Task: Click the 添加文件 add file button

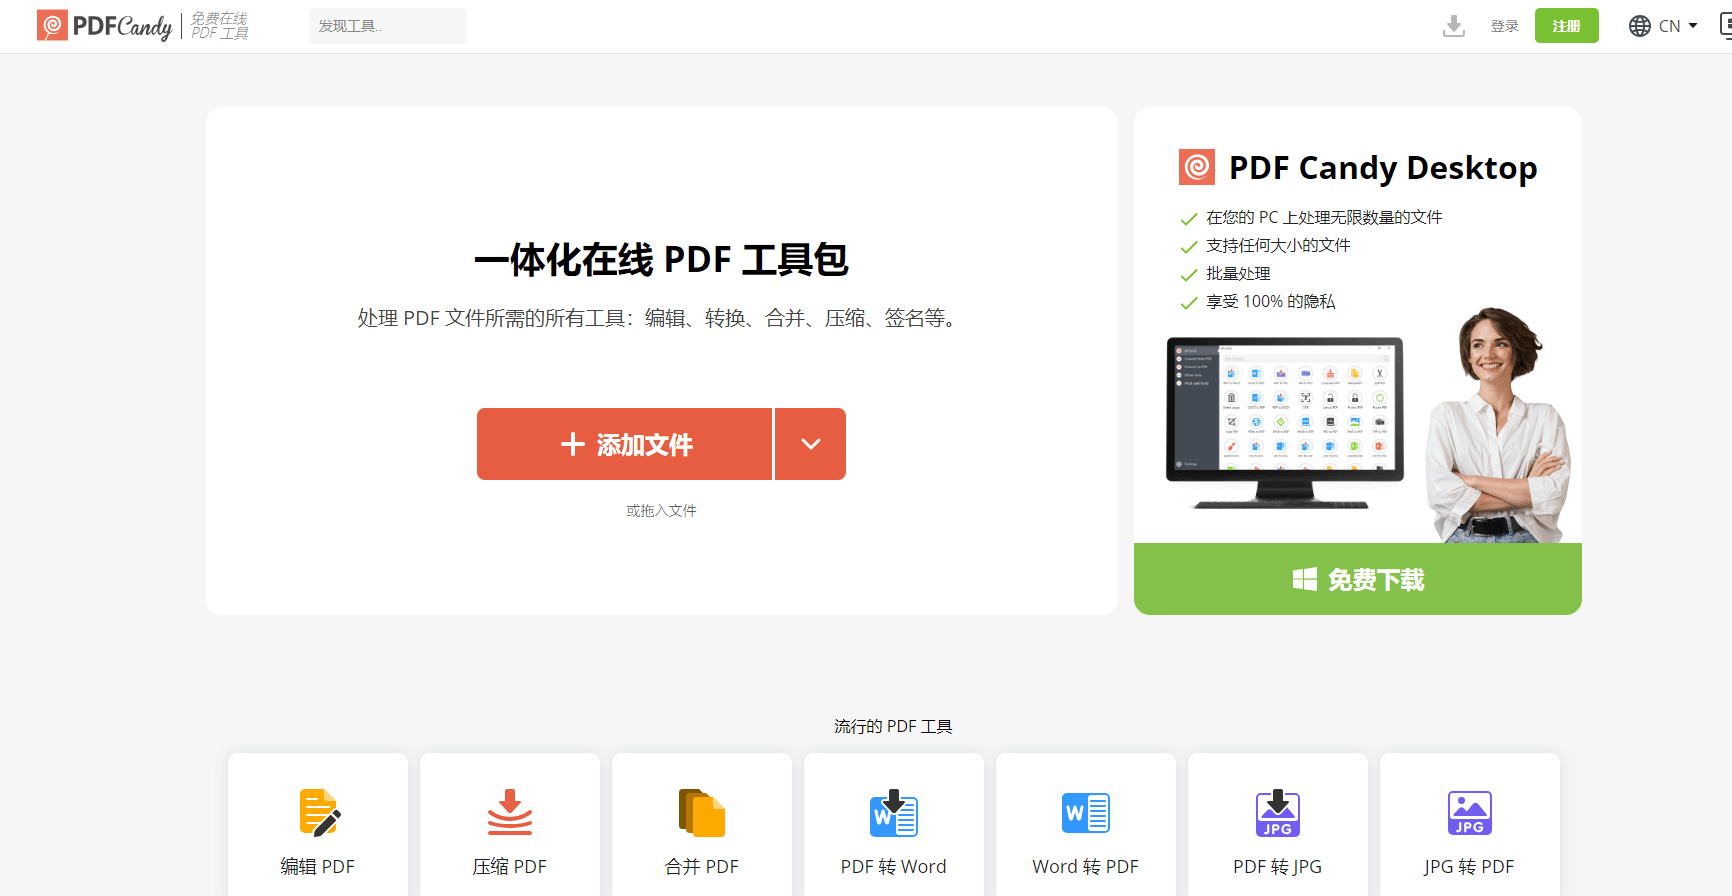Action: pos(624,444)
